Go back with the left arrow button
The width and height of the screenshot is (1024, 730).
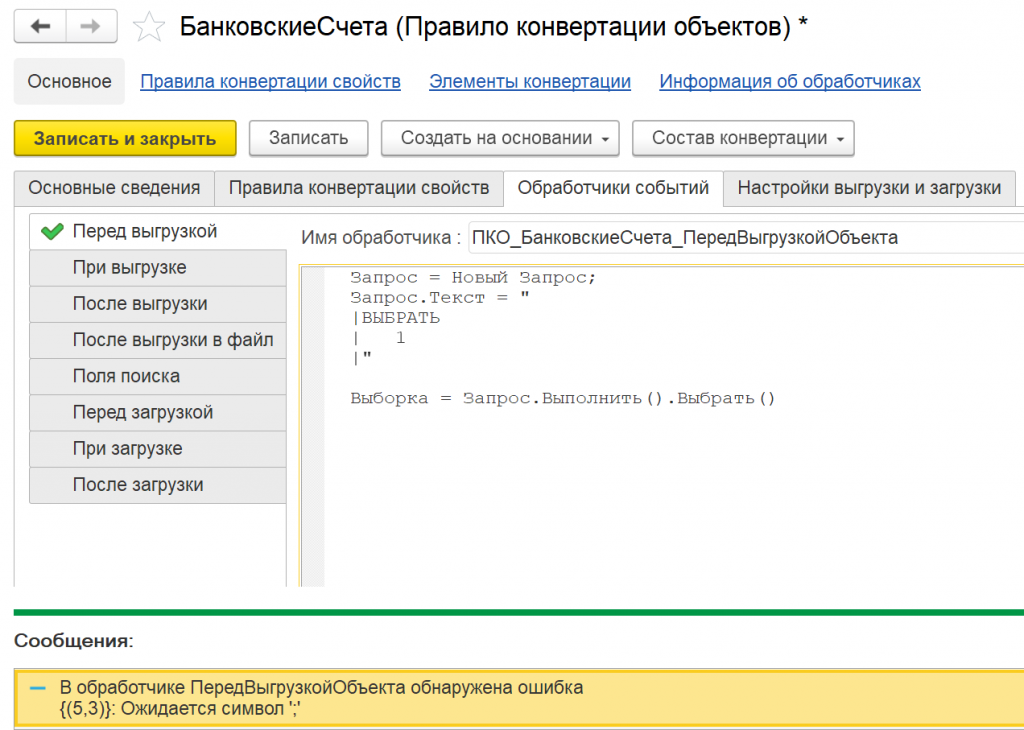click(40, 26)
